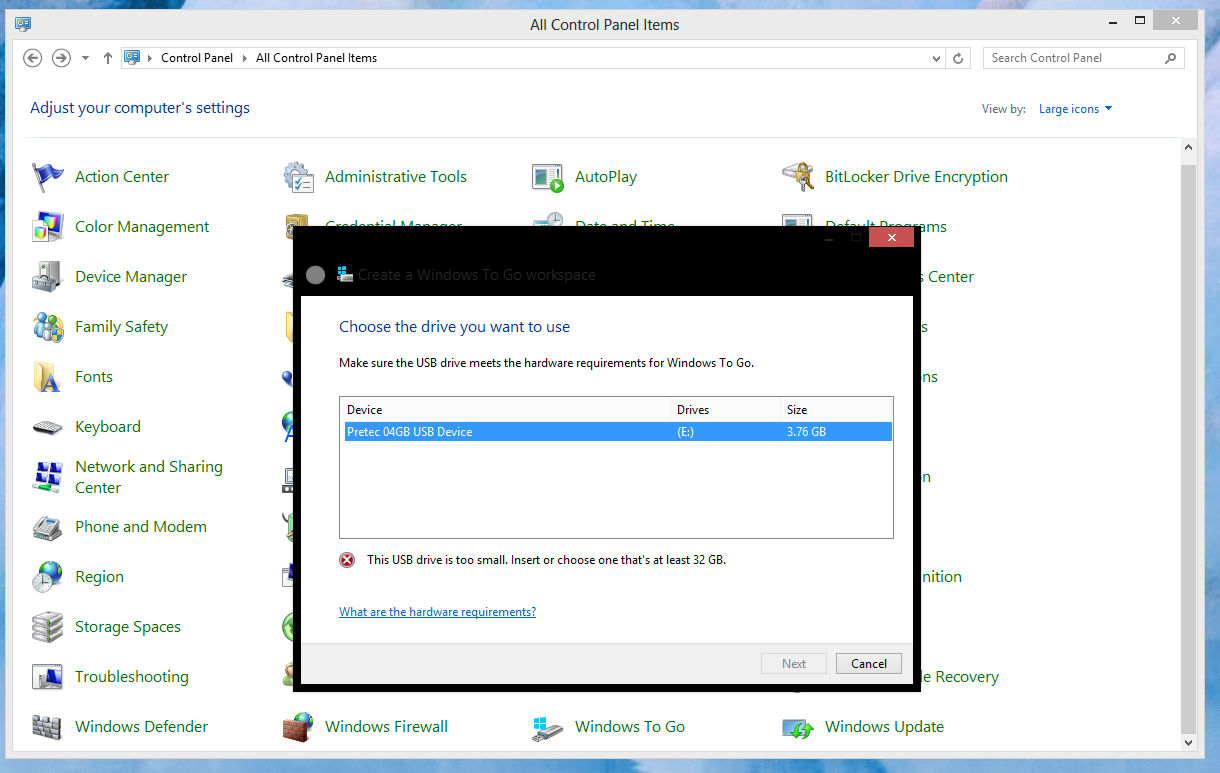Click the Forward arrow in Control Panel
The image size is (1220, 773).
[x=61, y=58]
